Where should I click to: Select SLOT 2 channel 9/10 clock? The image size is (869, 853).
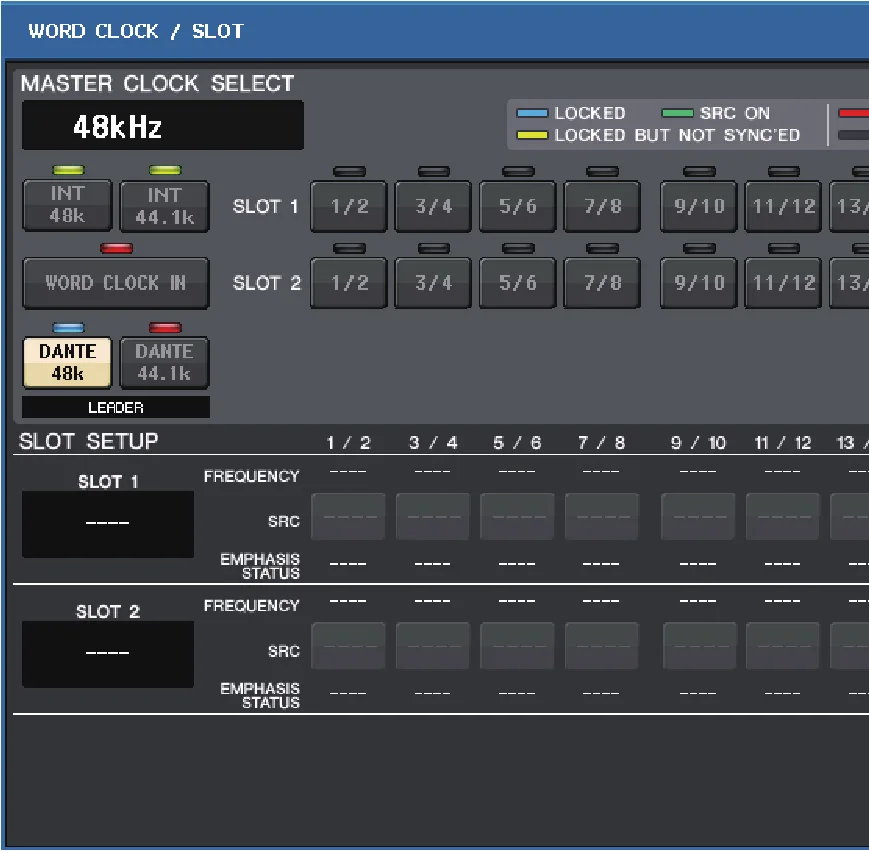(699, 283)
